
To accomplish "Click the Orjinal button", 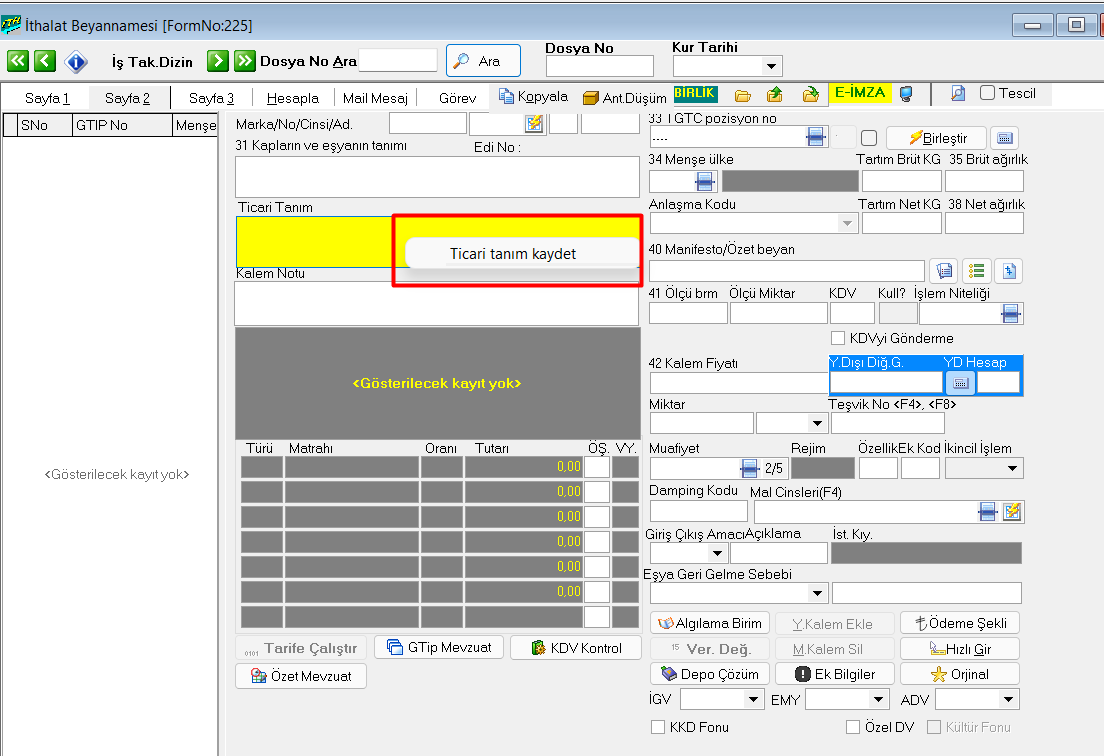I will click(960, 674).
